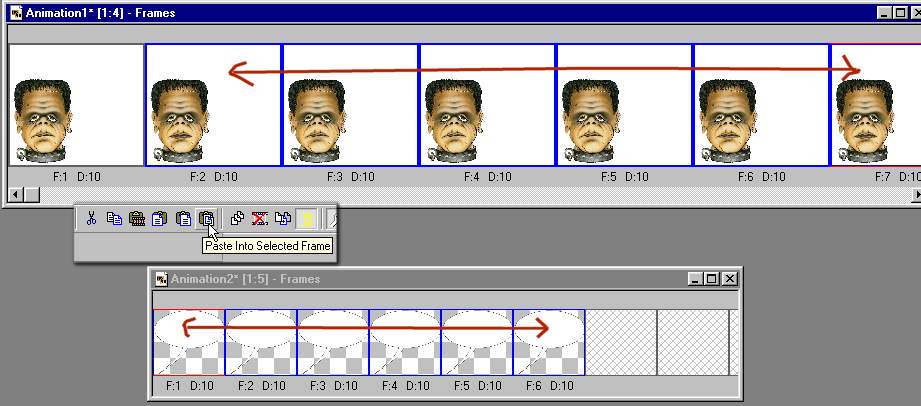Click left scroll arrow of Animation1 scrollbar

pos(14,192)
